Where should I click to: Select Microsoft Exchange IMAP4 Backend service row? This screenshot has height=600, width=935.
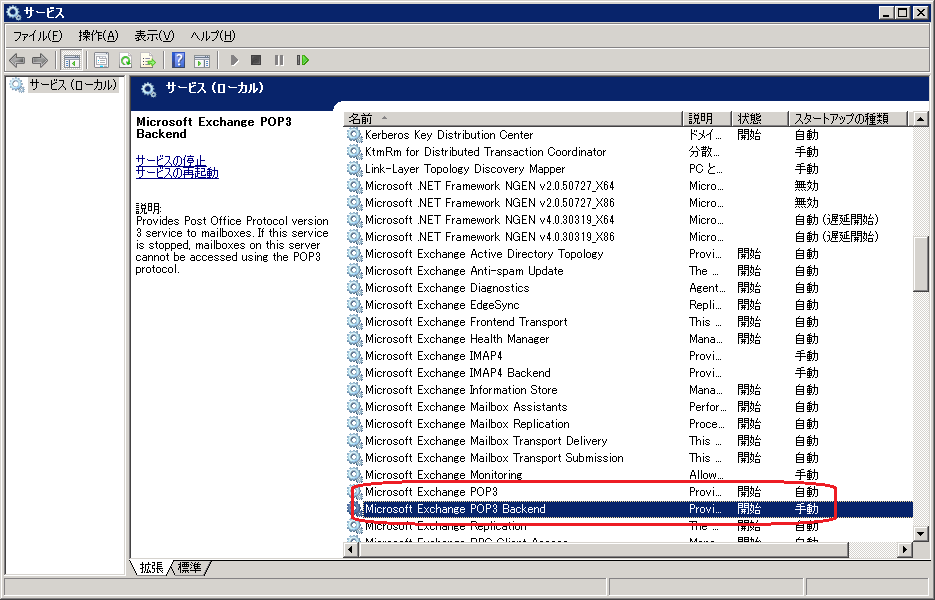[x=457, y=373]
